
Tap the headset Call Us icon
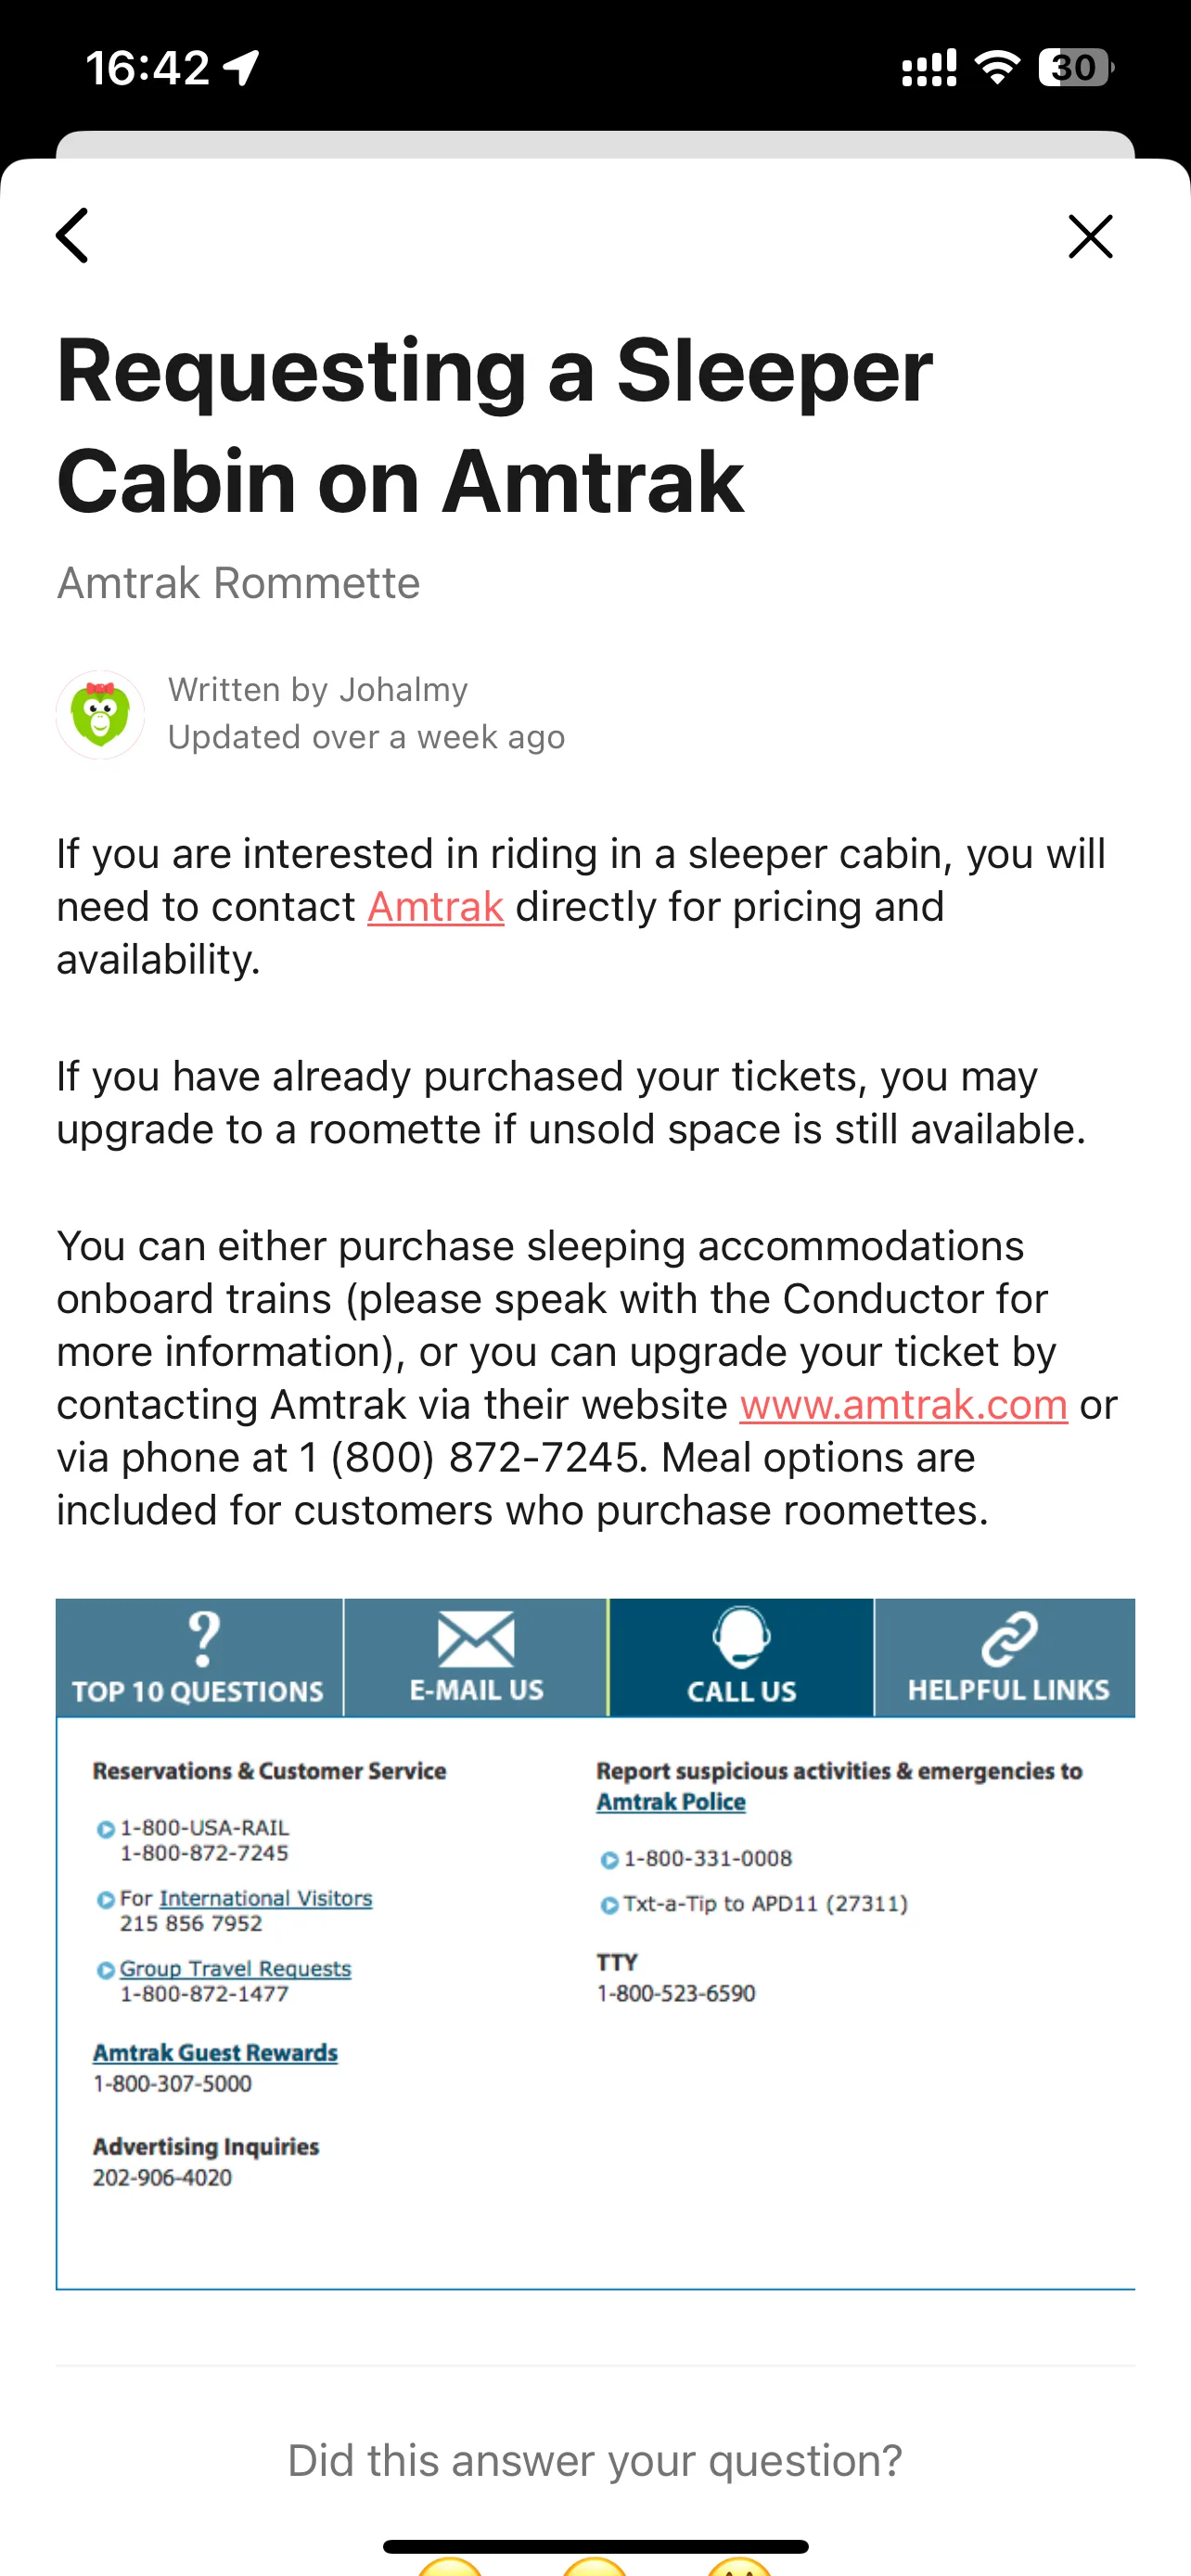click(741, 1637)
